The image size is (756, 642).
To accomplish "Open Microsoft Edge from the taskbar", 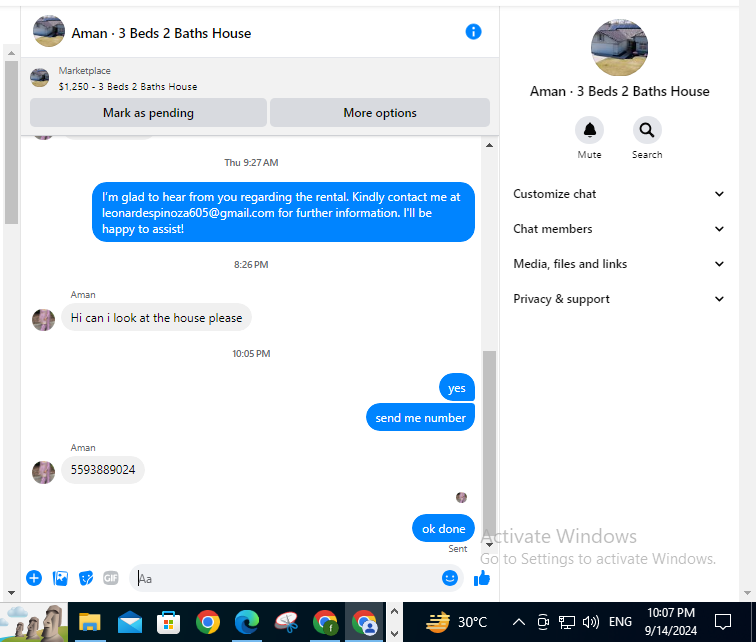I will point(247,622).
